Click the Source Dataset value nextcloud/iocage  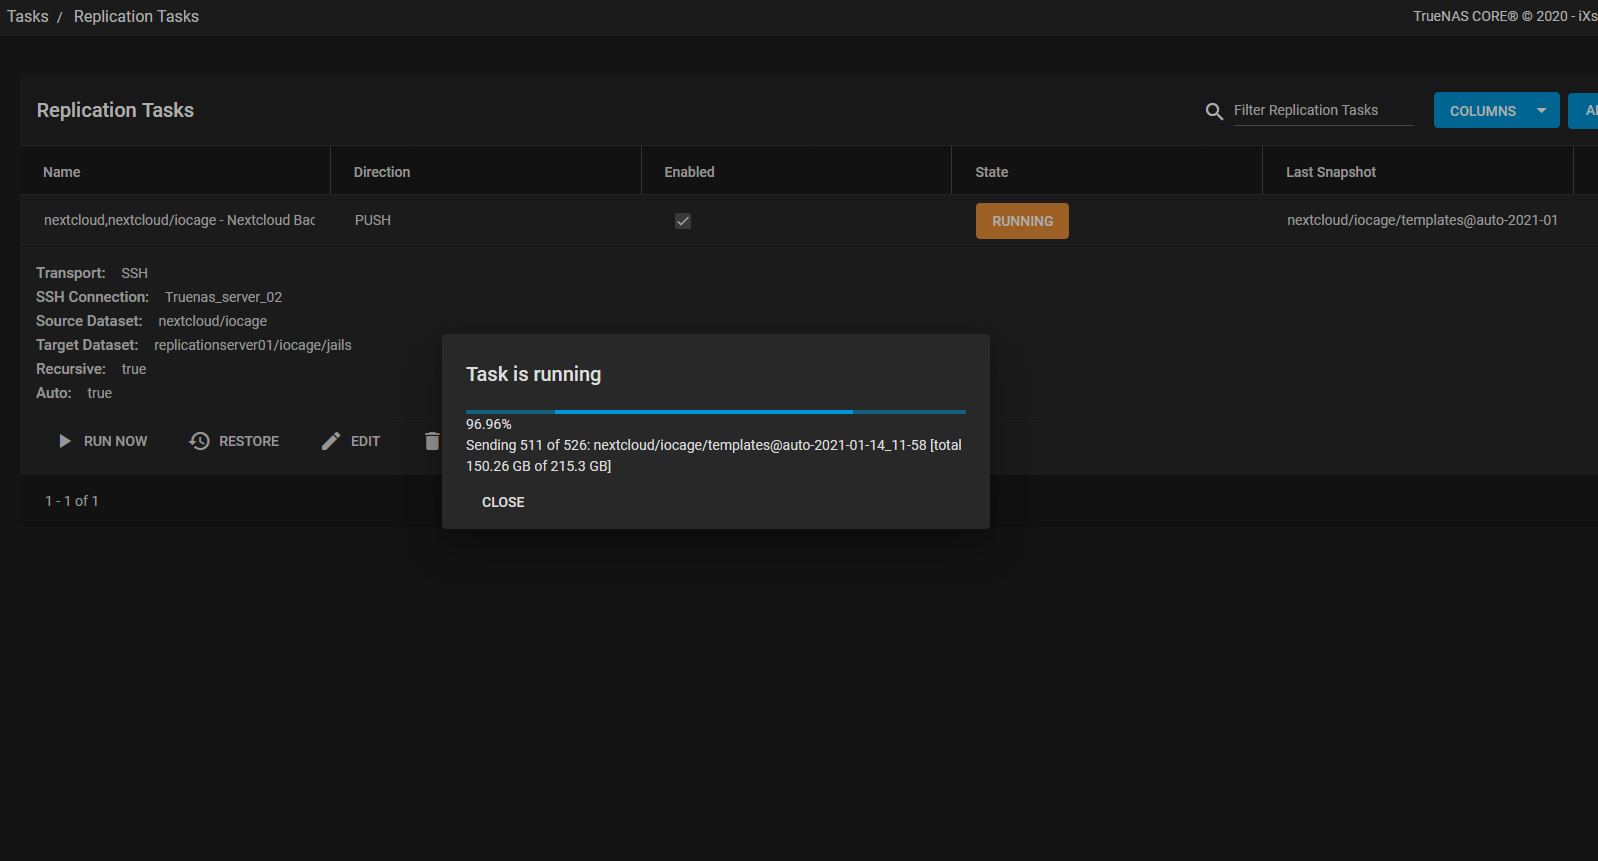(213, 321)
